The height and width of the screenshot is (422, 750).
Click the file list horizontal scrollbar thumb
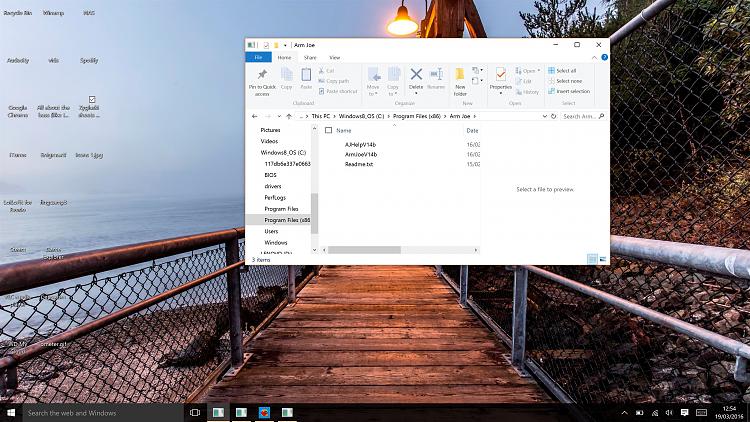point(364,250)
